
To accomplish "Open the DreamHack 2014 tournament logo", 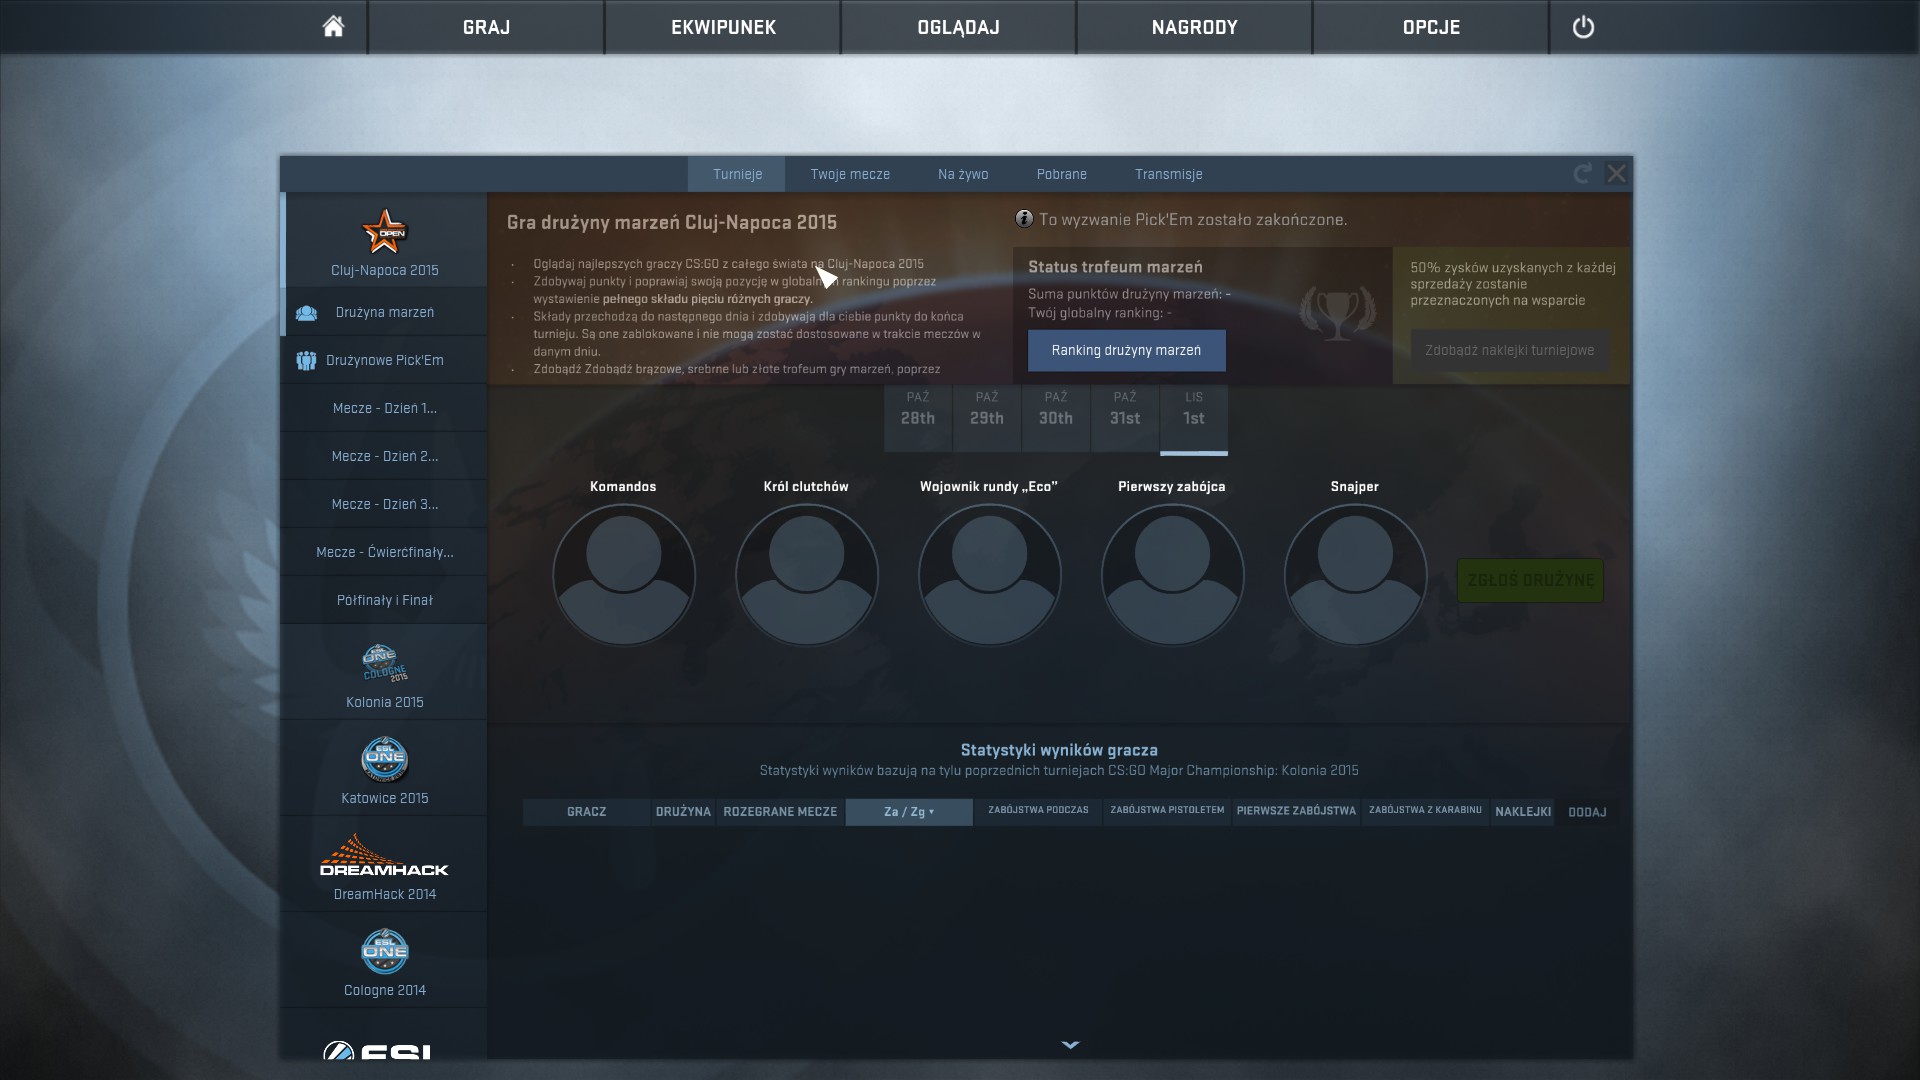I will tap(384, 856).
